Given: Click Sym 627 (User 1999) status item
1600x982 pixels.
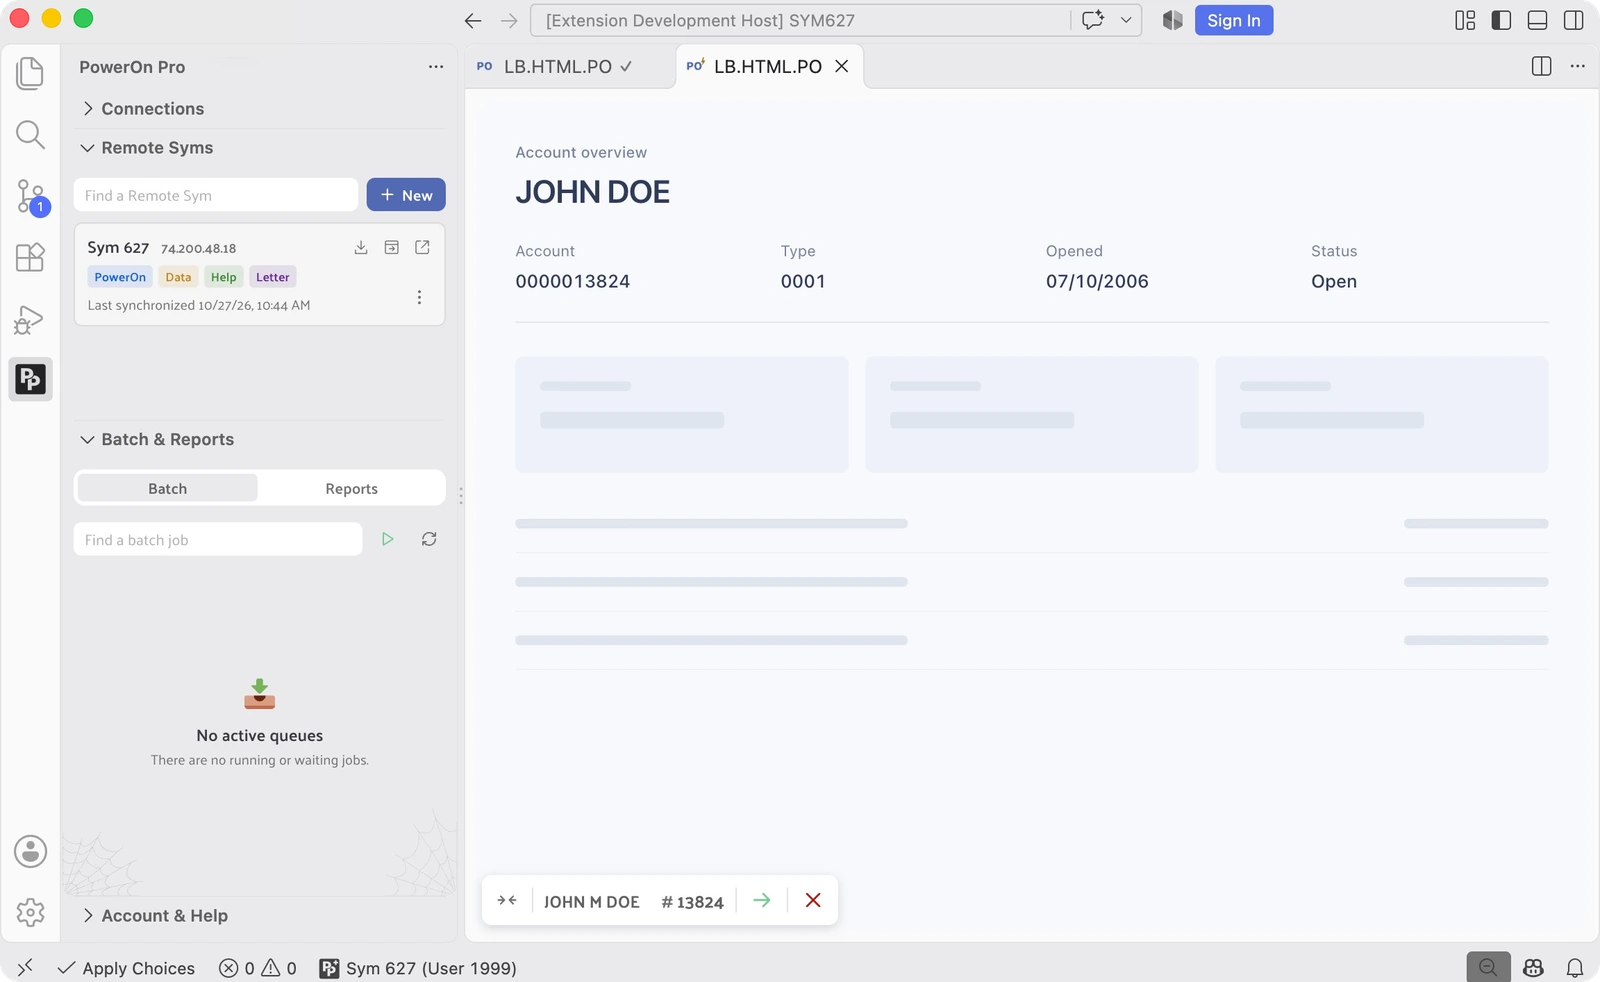Looking at the screenshot, I should (418, 967).
